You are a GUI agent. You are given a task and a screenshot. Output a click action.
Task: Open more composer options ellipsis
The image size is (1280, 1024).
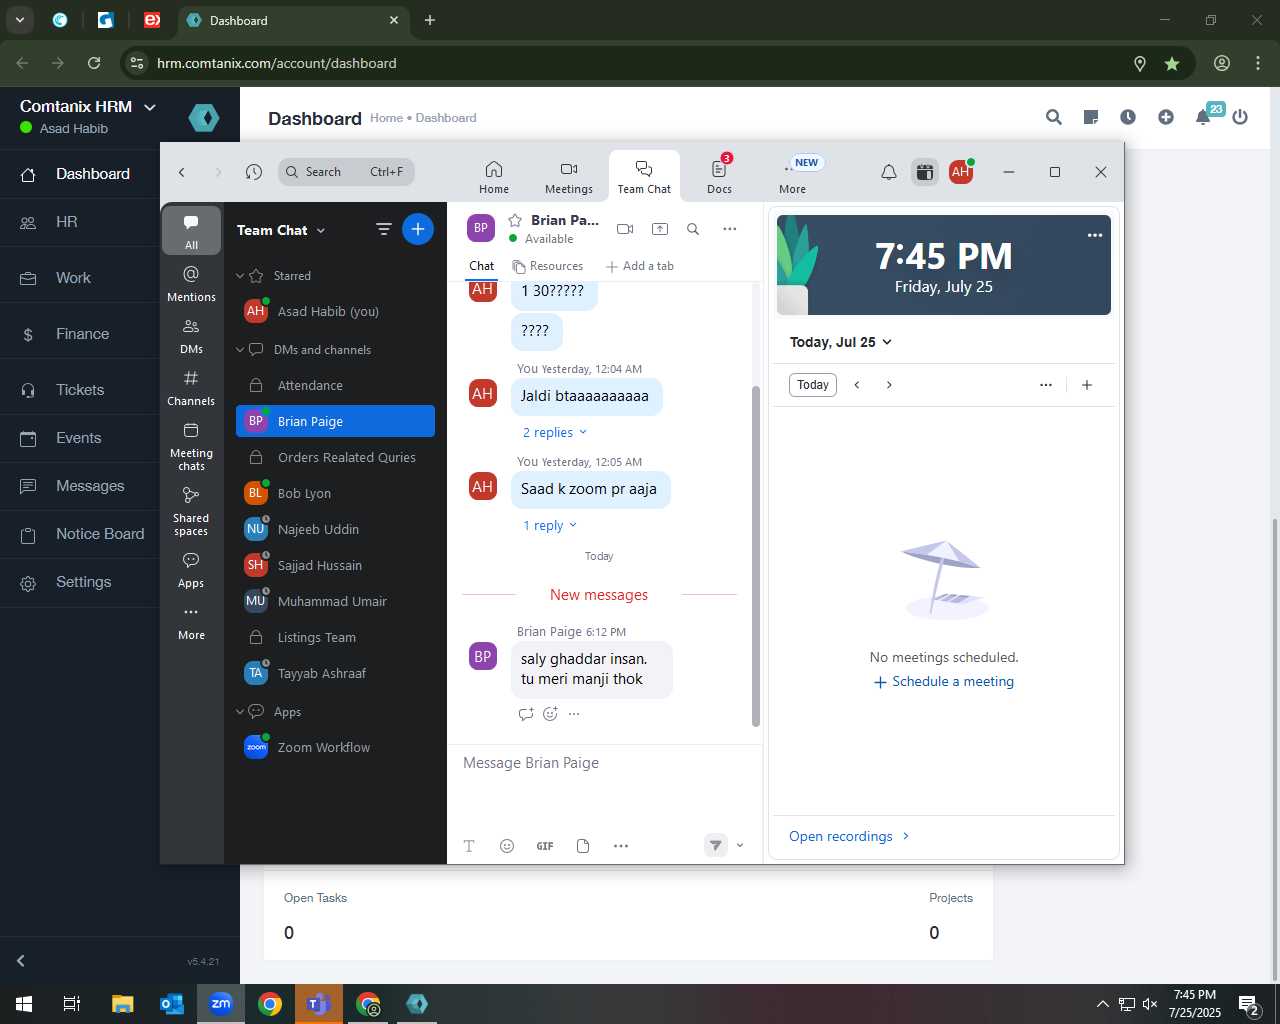pos(621,846)
